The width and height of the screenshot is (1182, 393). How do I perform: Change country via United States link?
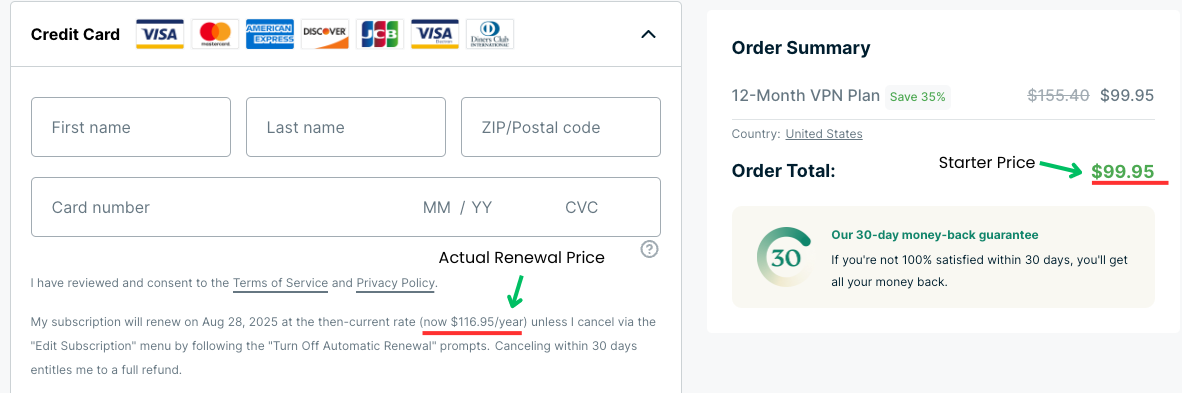[x=824, y=134]
